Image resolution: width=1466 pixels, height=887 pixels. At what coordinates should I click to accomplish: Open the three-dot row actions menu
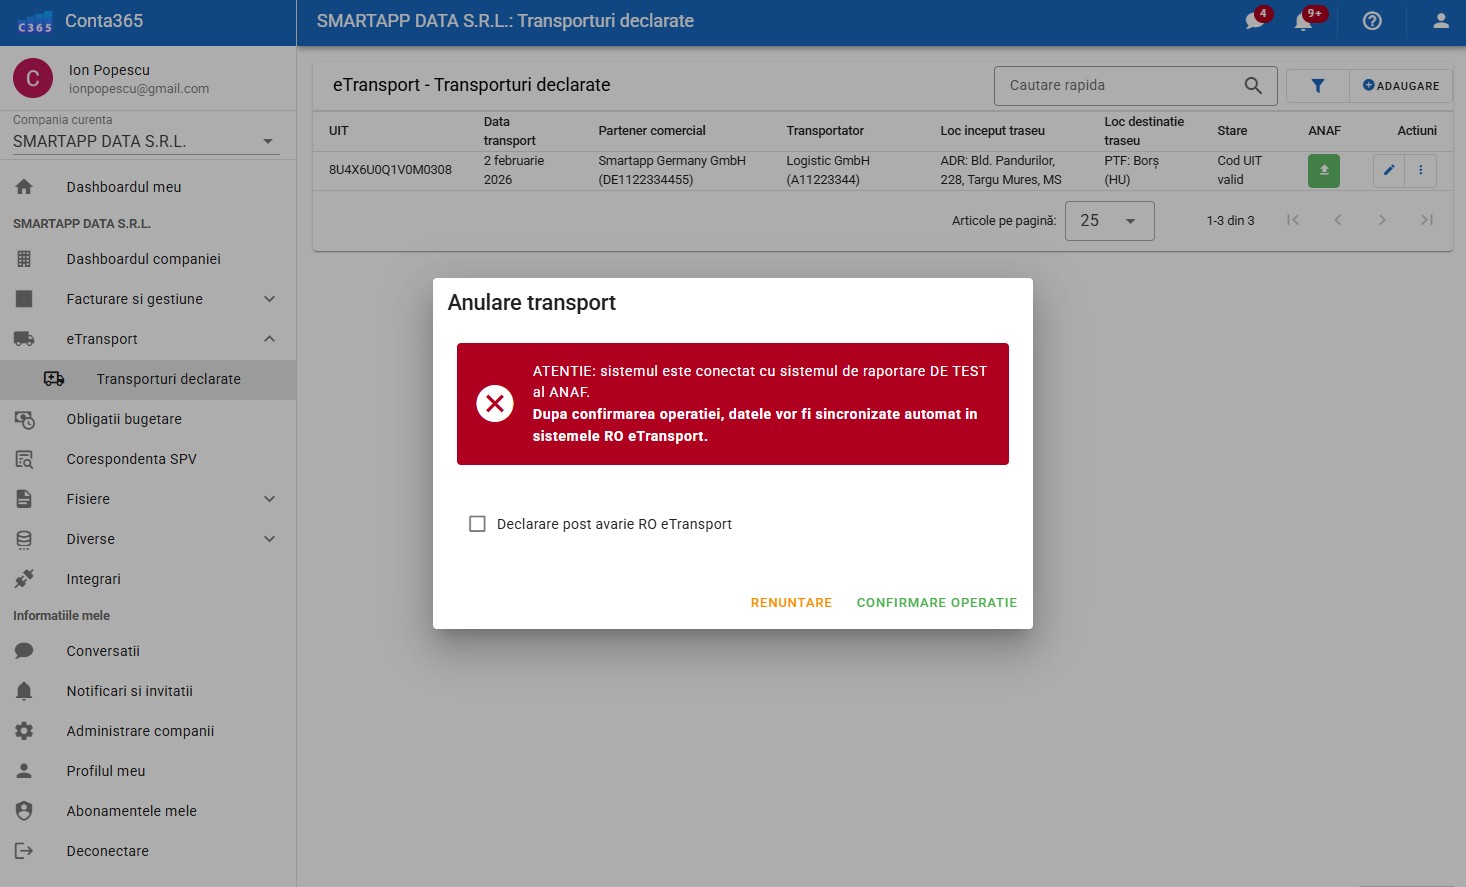1420,170
